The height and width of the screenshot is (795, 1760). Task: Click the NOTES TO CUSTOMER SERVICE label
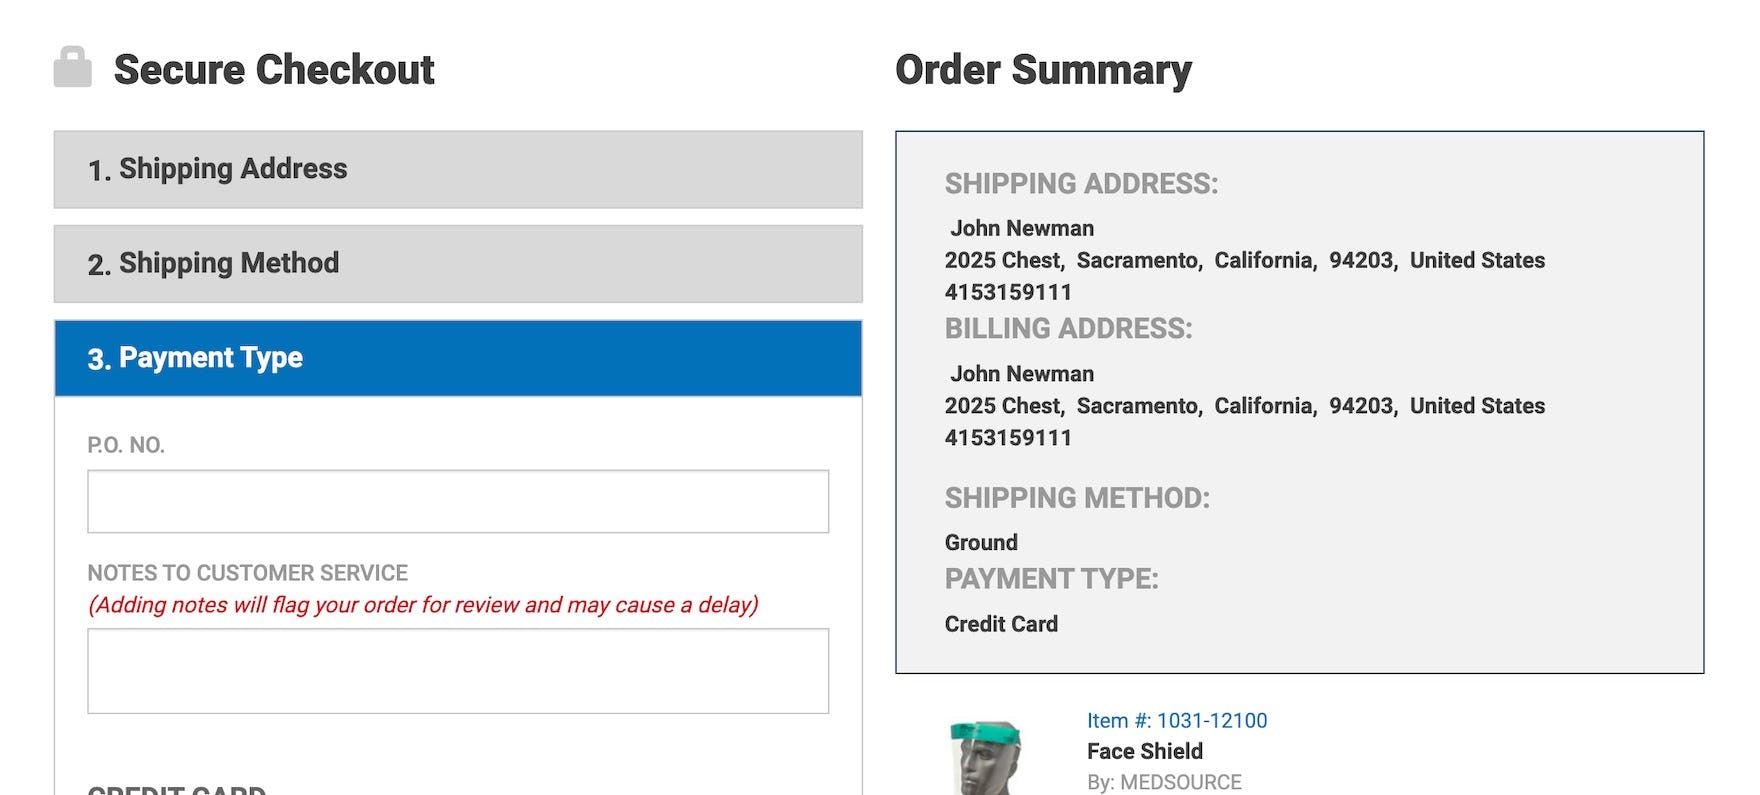point(247,573)
